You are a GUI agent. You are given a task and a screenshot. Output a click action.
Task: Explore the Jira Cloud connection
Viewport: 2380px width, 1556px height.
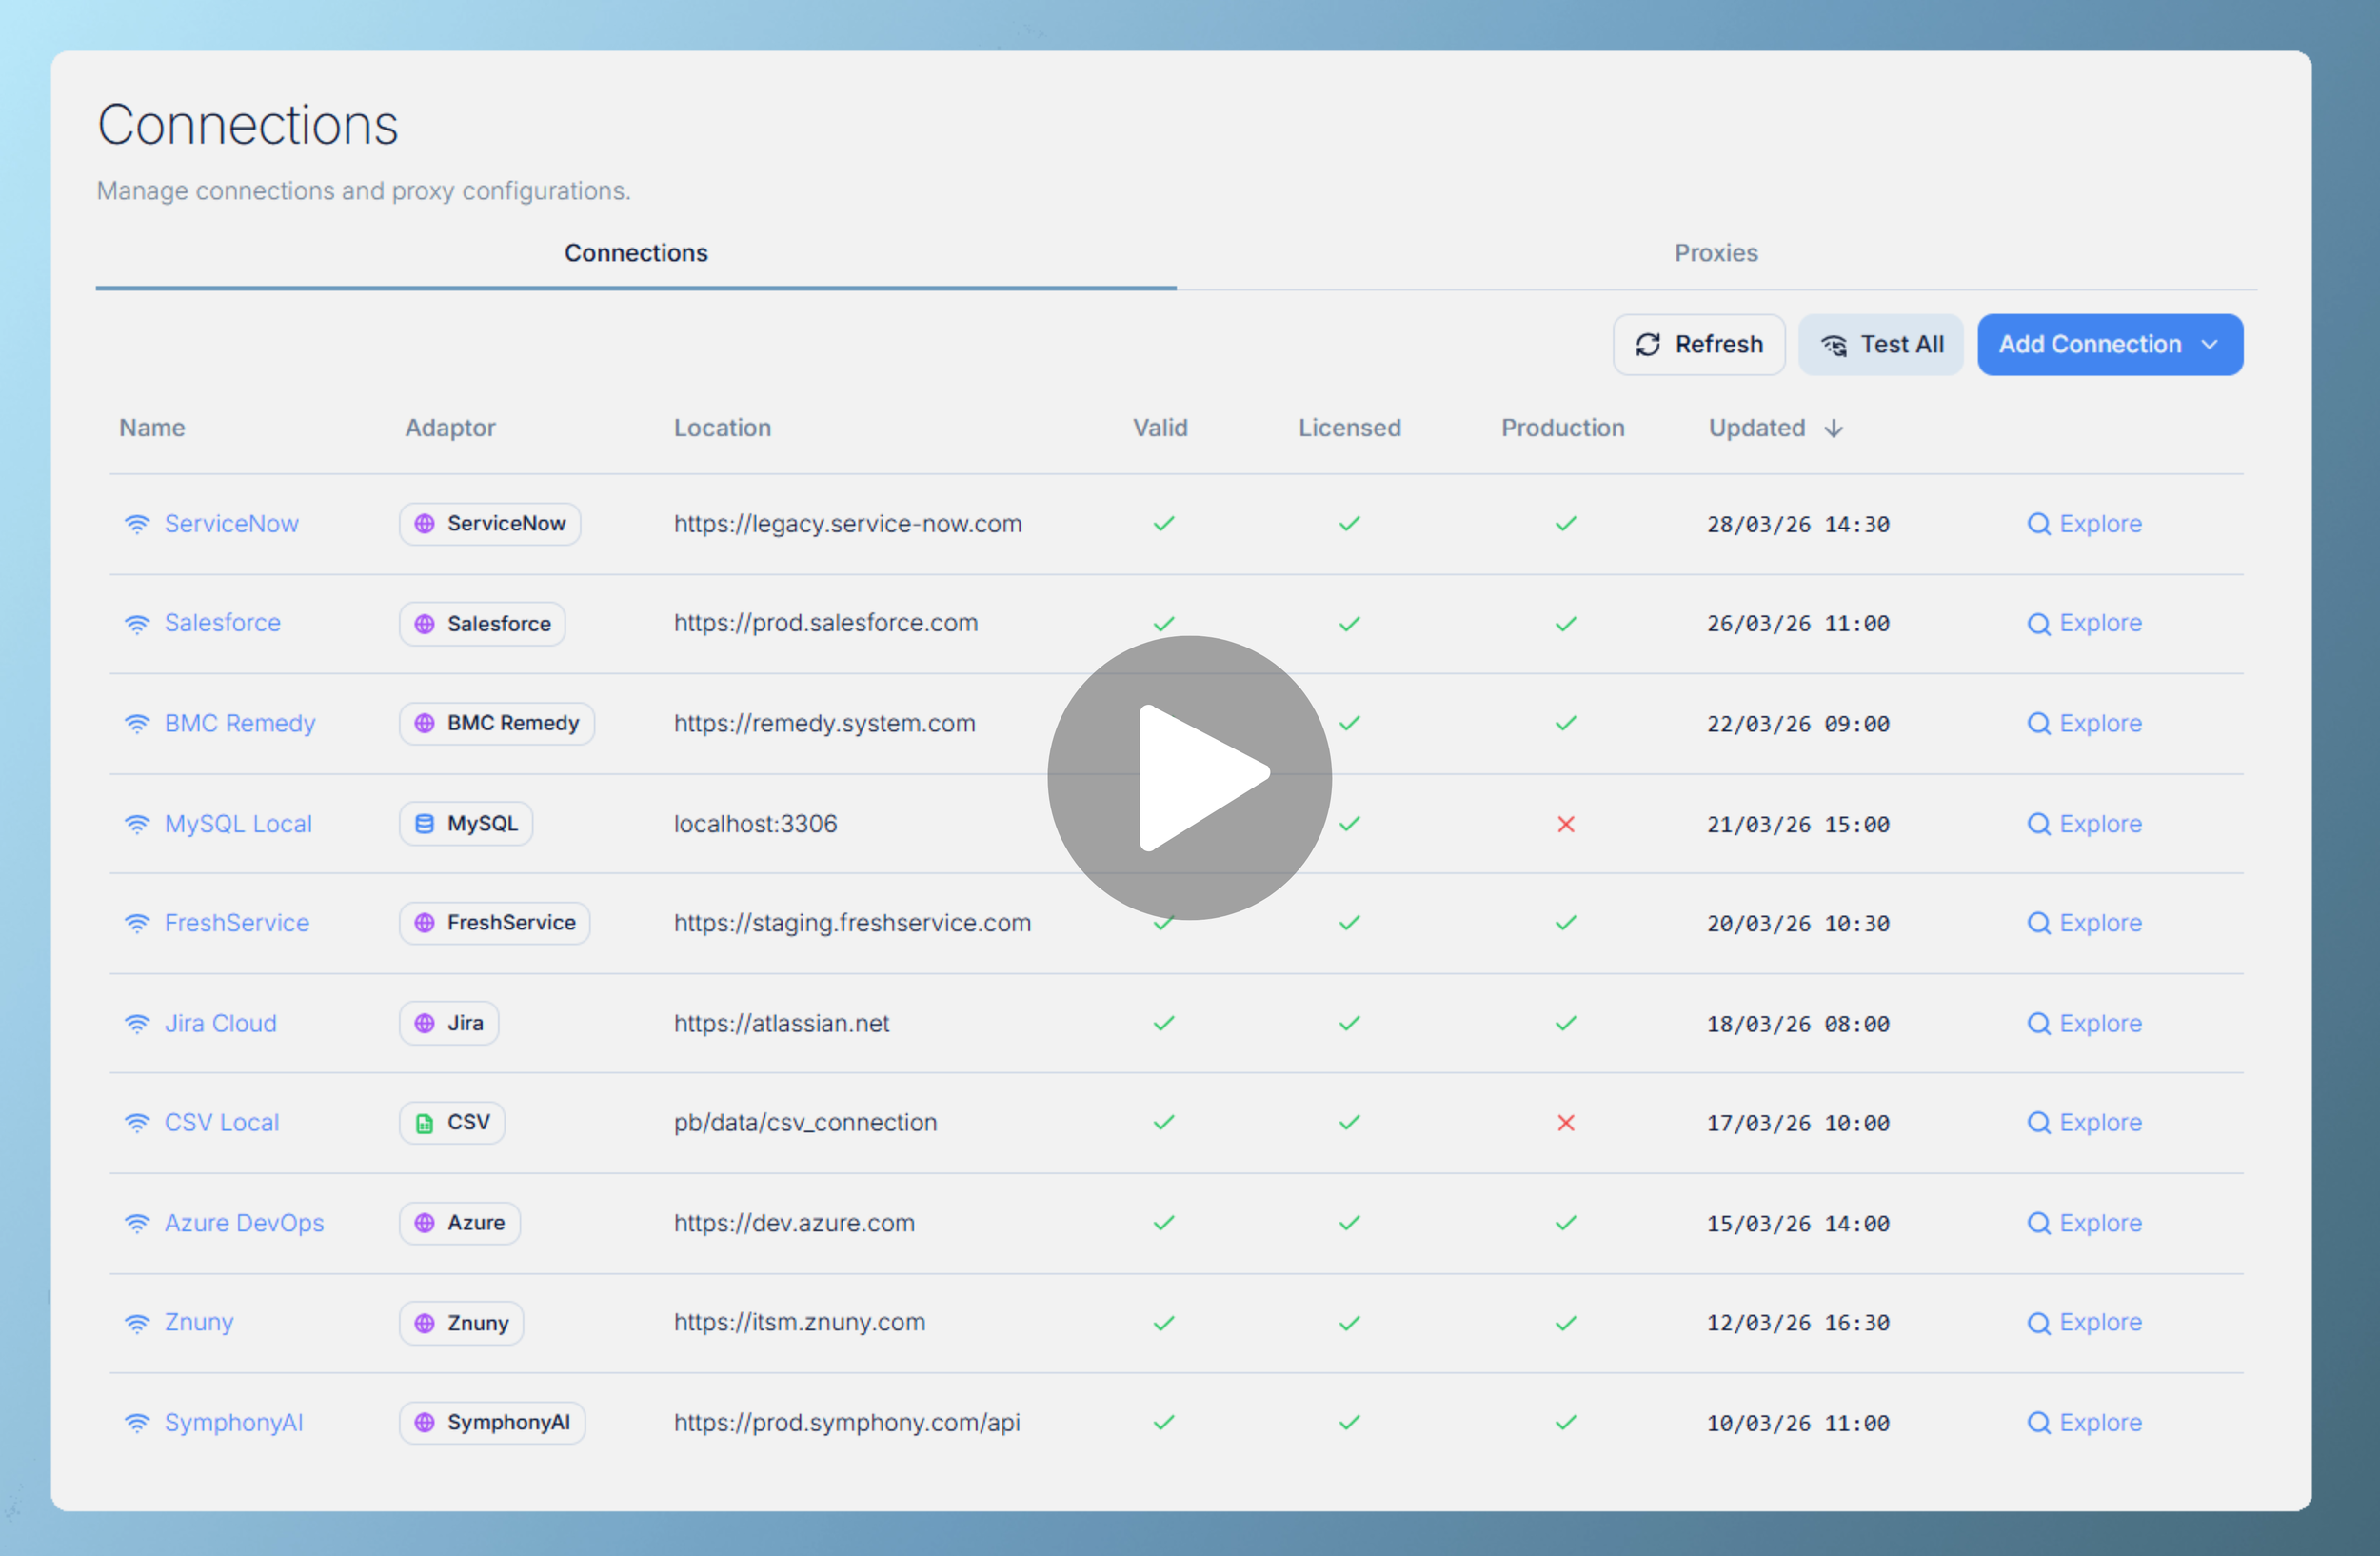coord(2084,1023)
